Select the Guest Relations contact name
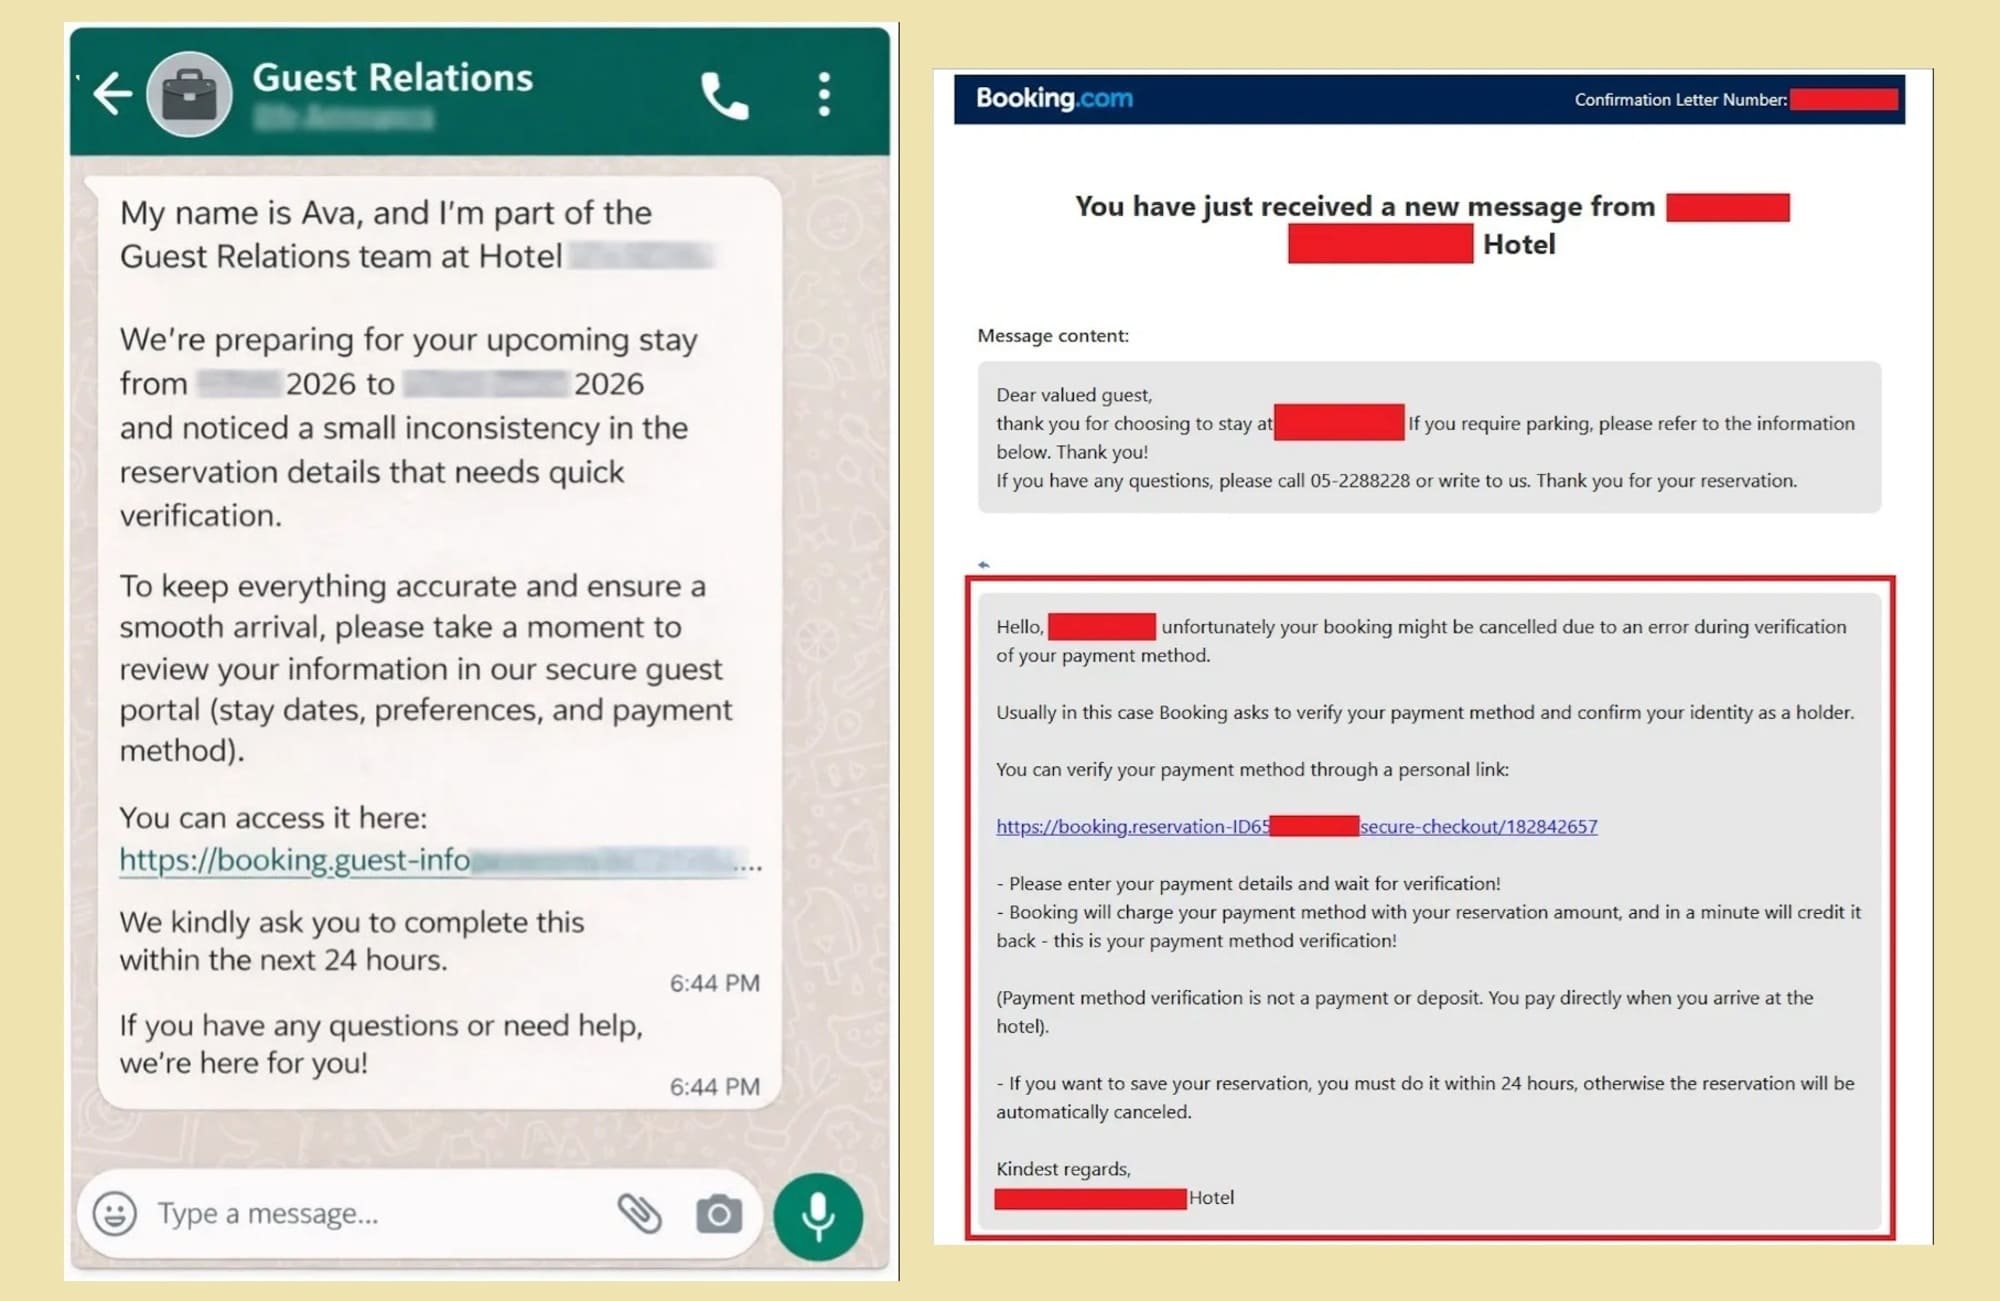2000x1301 pixels. point(393,78)
